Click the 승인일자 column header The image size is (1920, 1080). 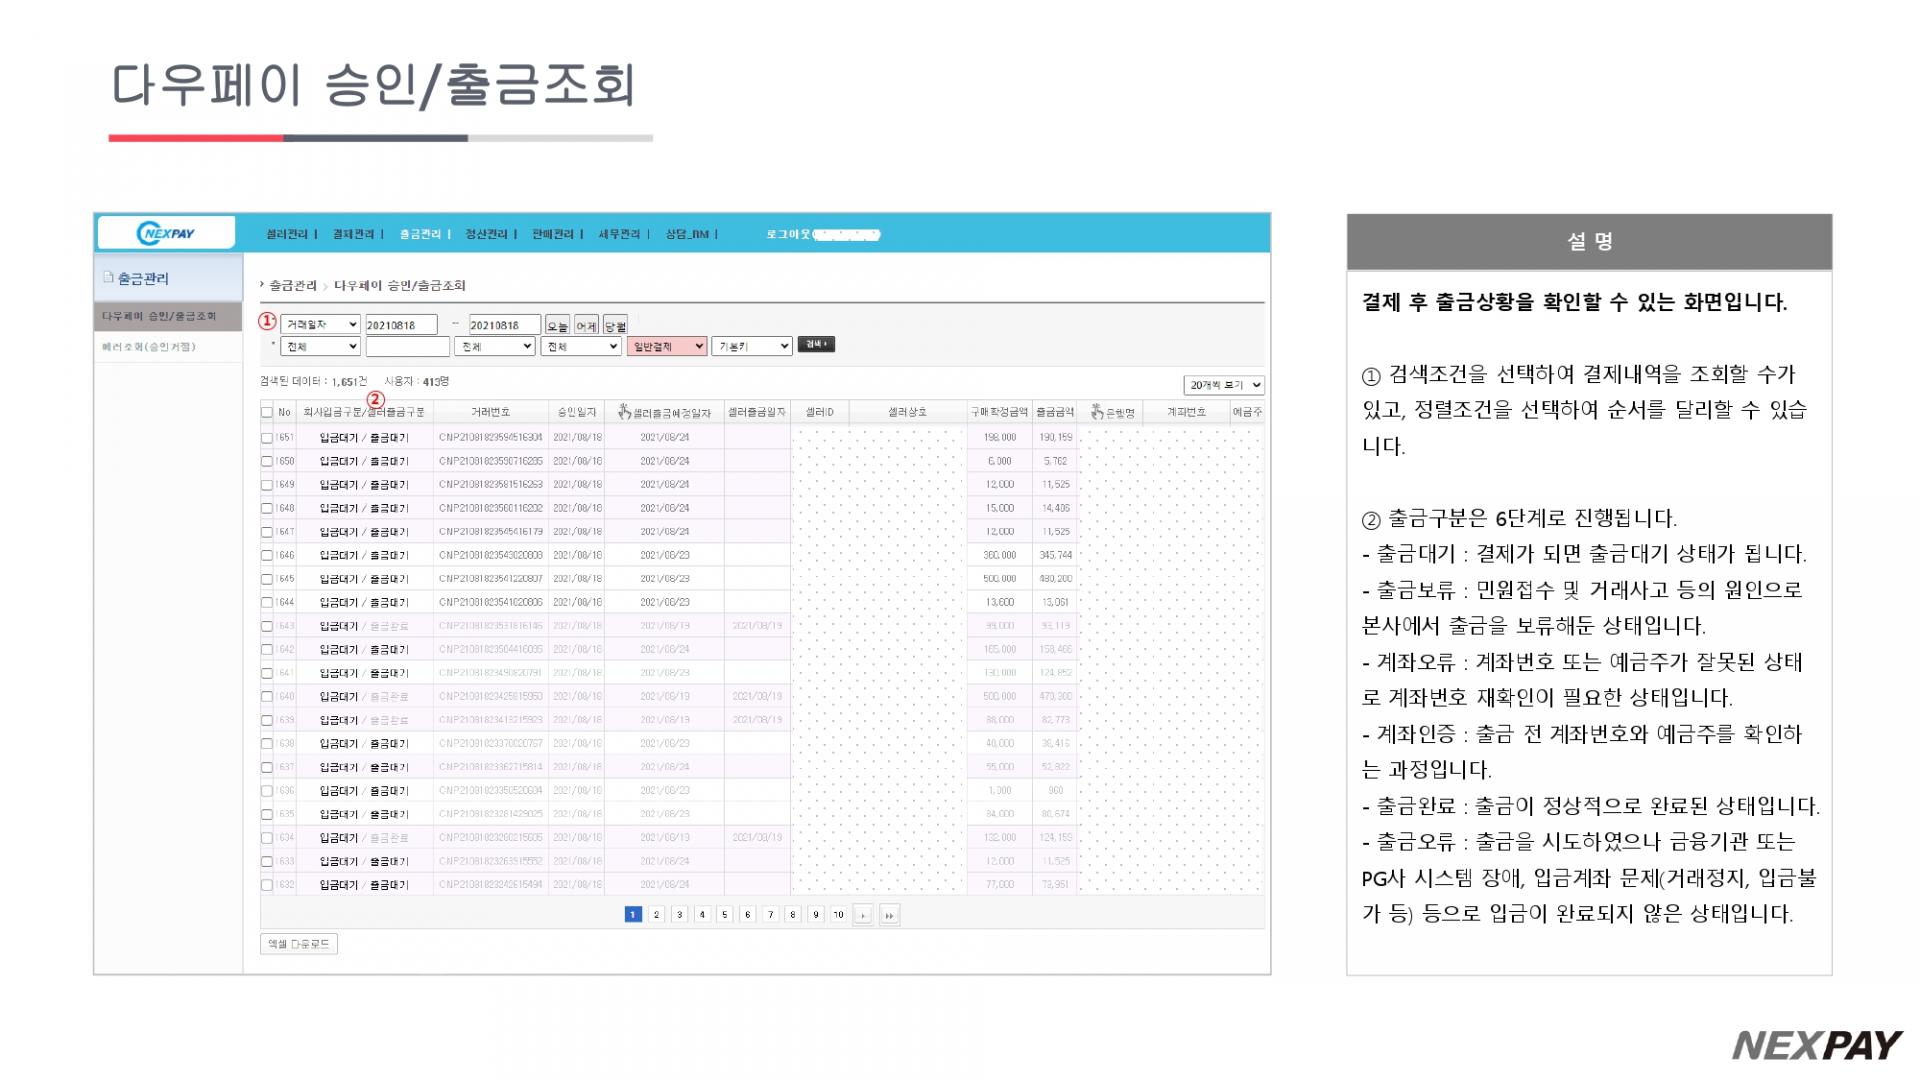point(577,412)
